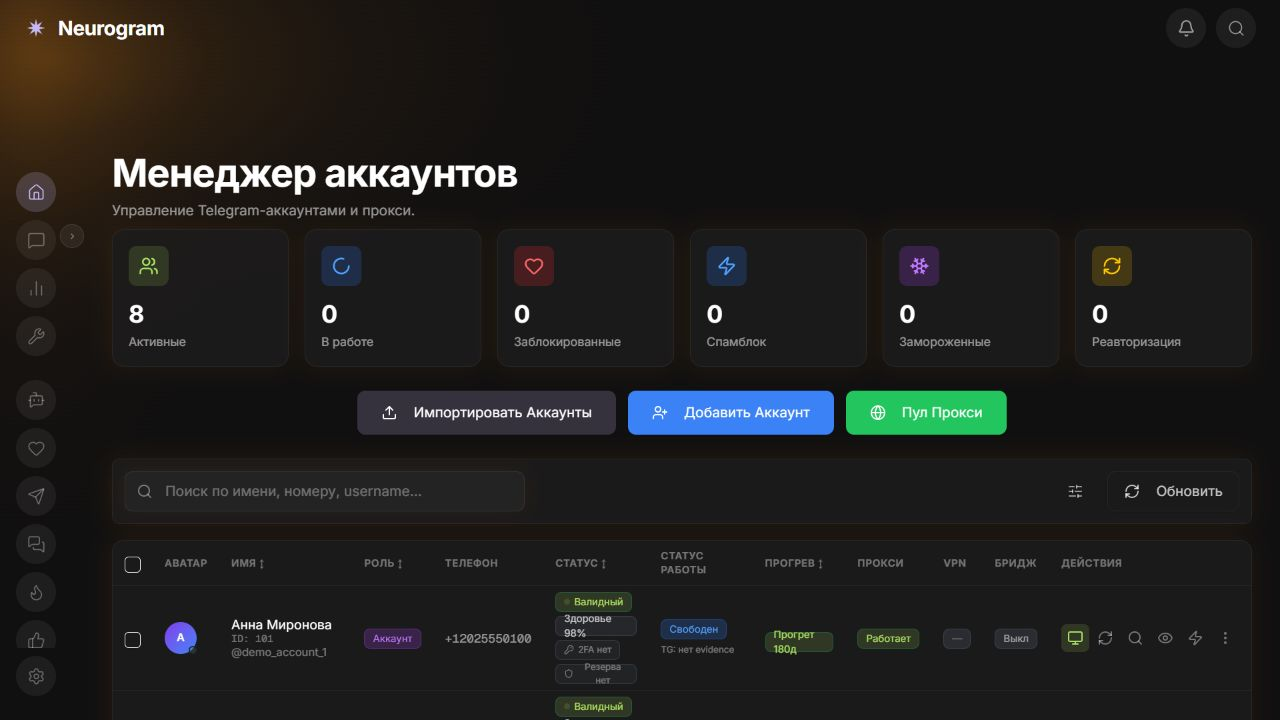Viewport: 1280px width, 720px height.
Task: Open the thumbs up sidebar icon
Action: coord(36,638)
